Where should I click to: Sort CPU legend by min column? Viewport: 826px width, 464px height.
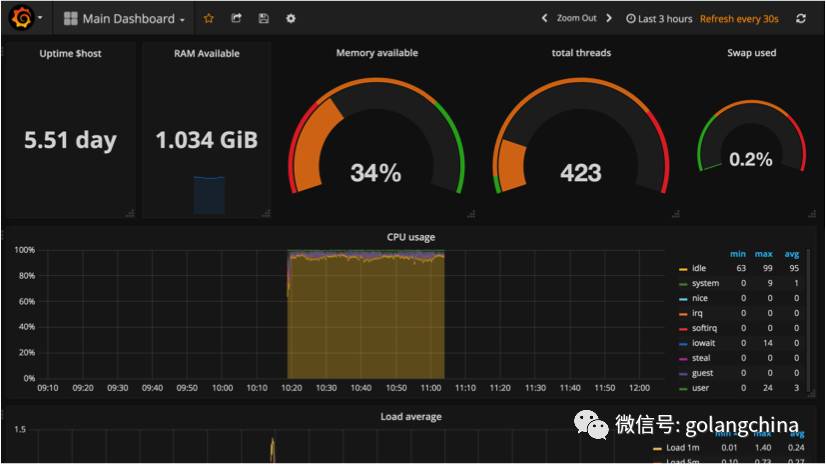[x=738, y=254]
